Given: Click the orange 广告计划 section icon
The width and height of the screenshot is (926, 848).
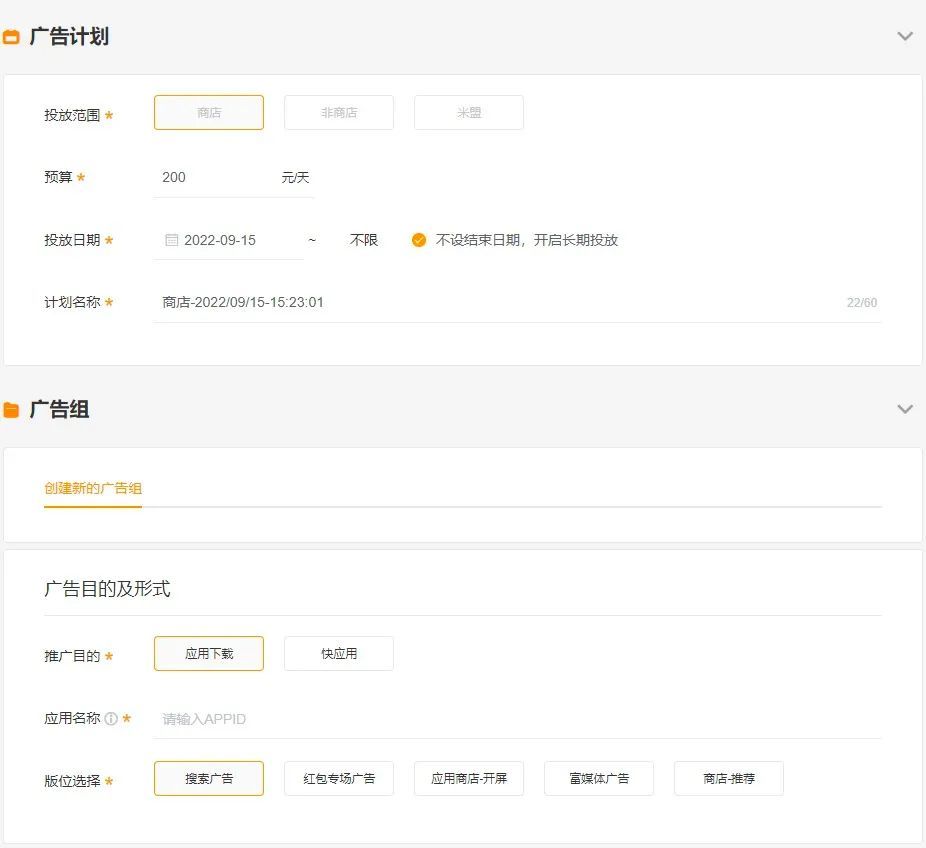Looking at the screenshot, I should 13,35.
